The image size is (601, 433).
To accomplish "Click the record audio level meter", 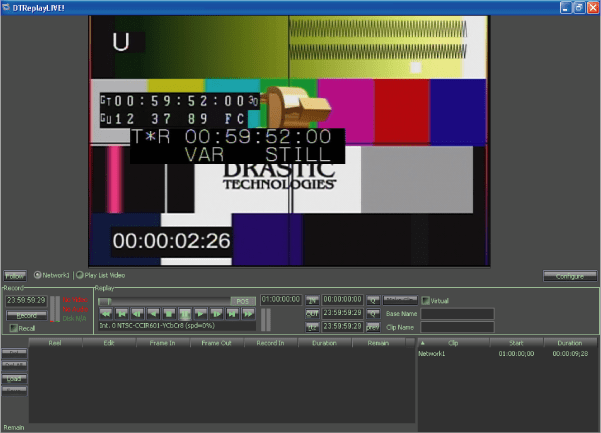I will (55, 309).
